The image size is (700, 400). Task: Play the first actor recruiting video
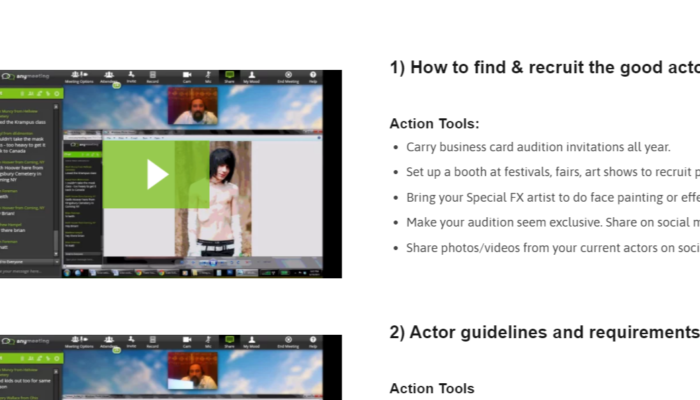pyautogui.click(x=157, y=174)
